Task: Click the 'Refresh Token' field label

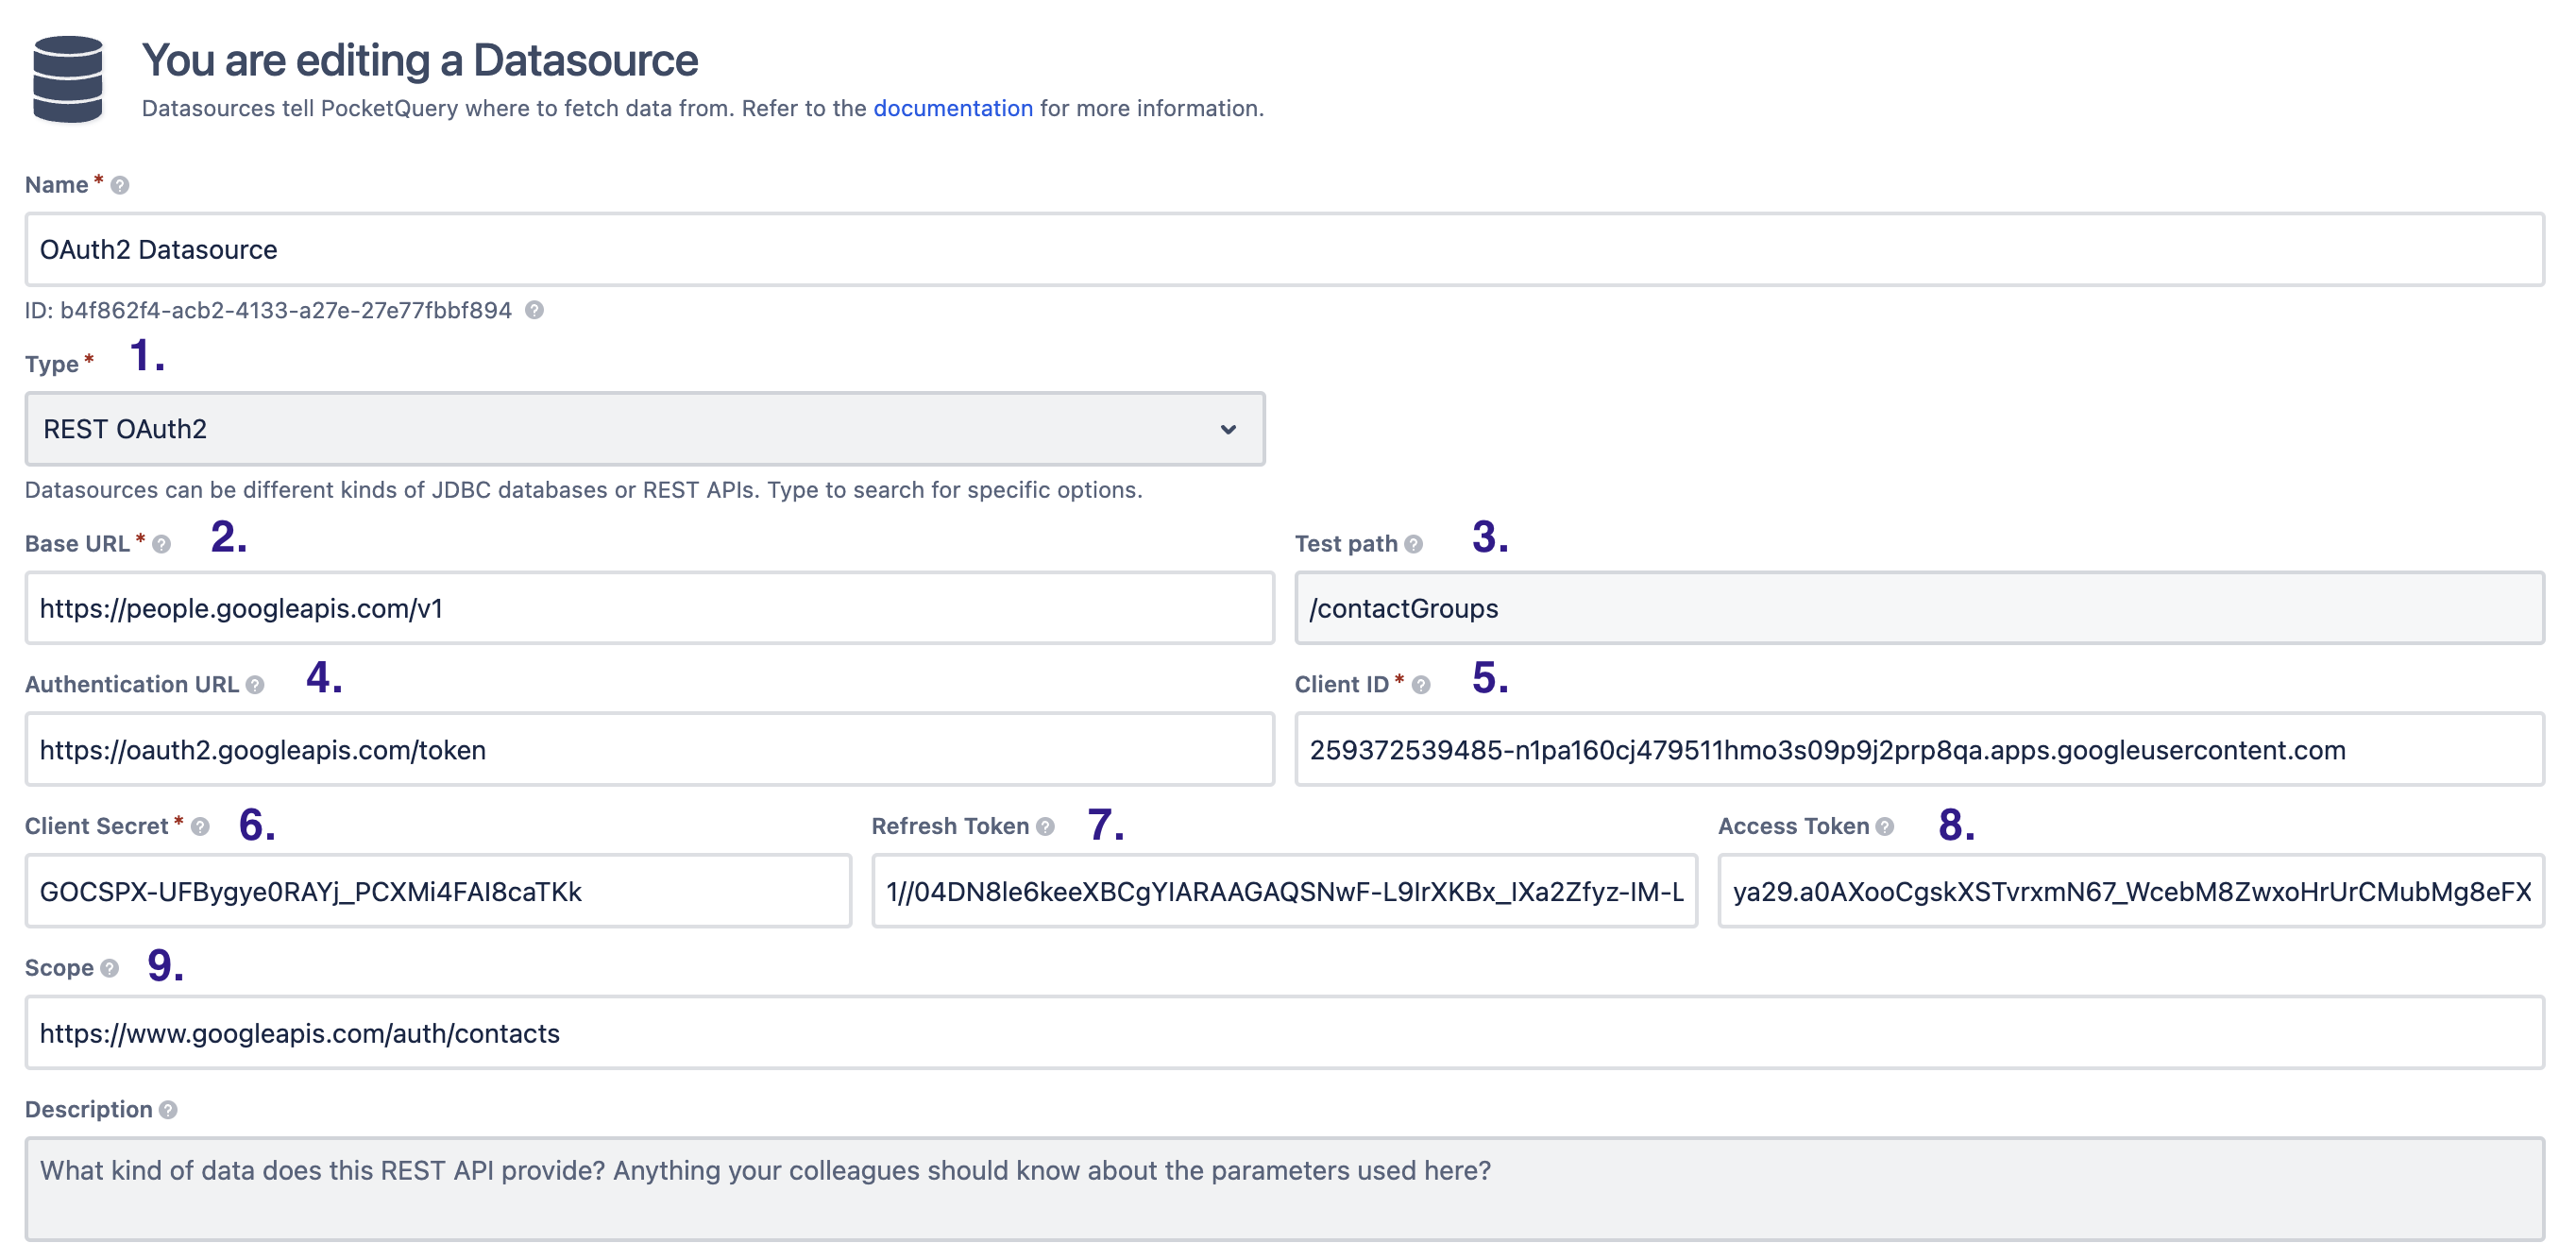Action: [950, 827]
